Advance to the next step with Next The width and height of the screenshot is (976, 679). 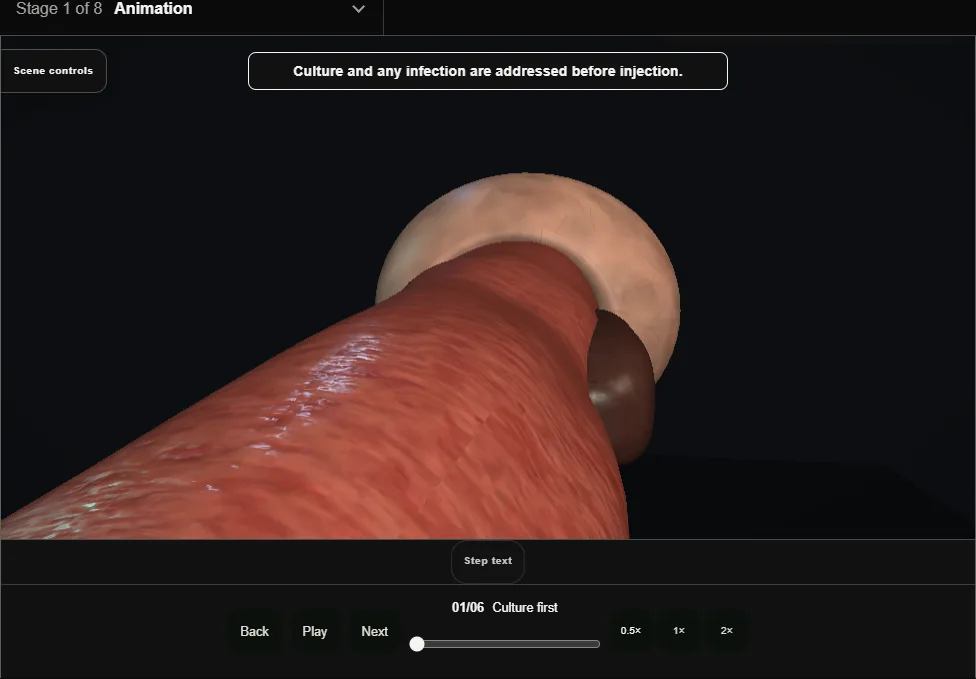375,632
